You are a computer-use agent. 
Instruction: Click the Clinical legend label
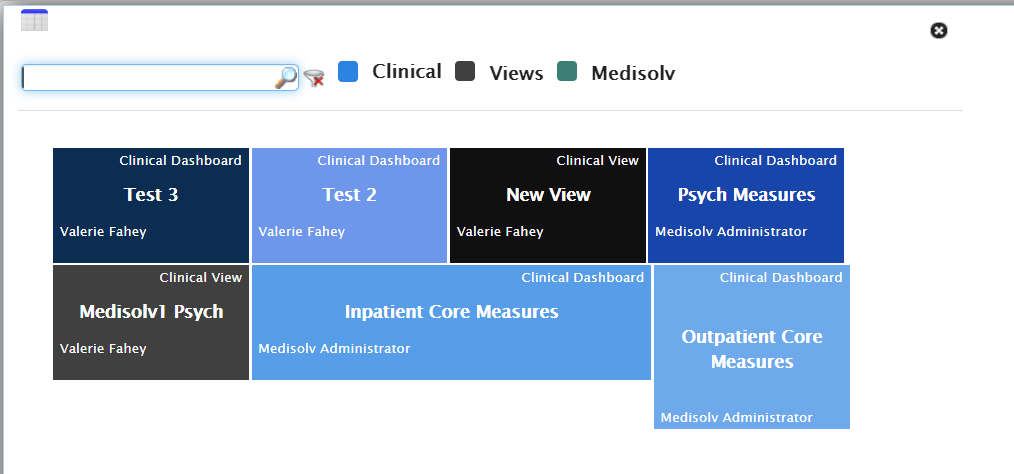tap(406, 72)
